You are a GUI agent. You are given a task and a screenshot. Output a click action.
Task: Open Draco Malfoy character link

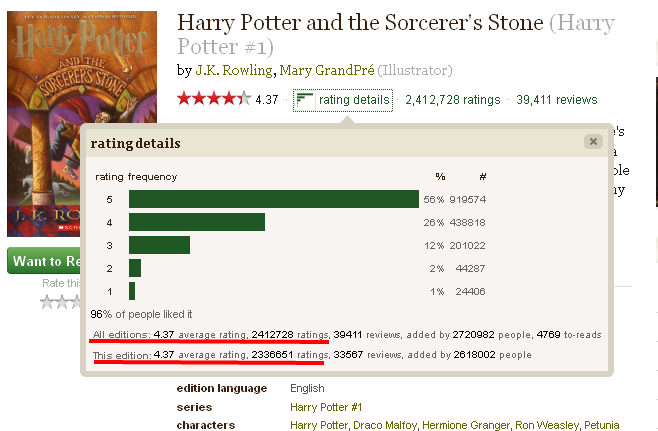[x=384, y=426]
